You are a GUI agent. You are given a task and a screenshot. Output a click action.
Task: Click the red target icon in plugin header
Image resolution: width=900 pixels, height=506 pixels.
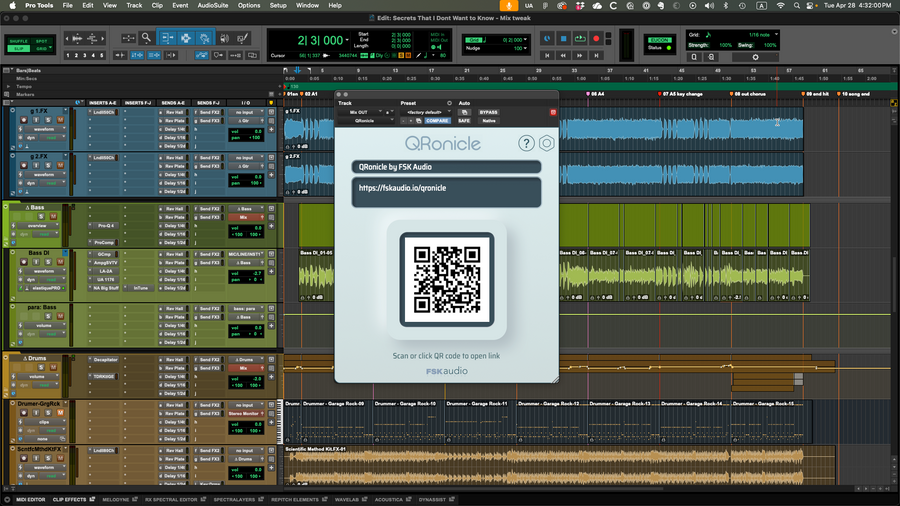click(x=553, y=112)
